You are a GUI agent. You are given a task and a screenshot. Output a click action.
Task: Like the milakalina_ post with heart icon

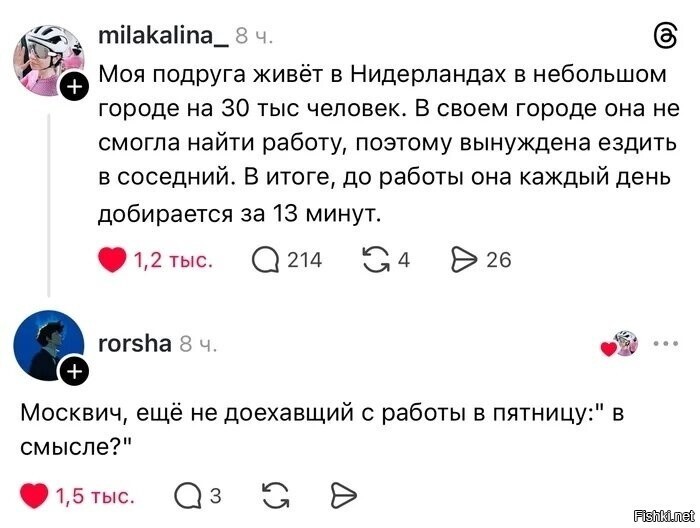[x=113, y=260]
